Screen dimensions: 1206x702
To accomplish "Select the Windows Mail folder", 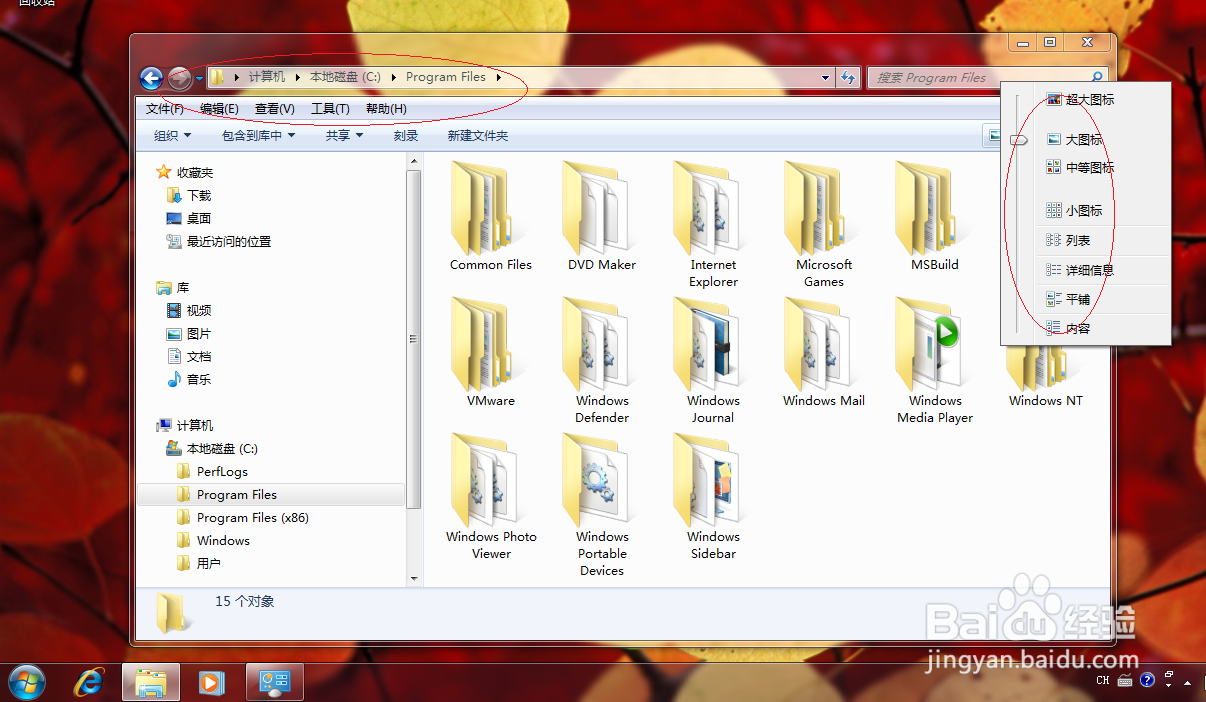I will coord(824,351).
